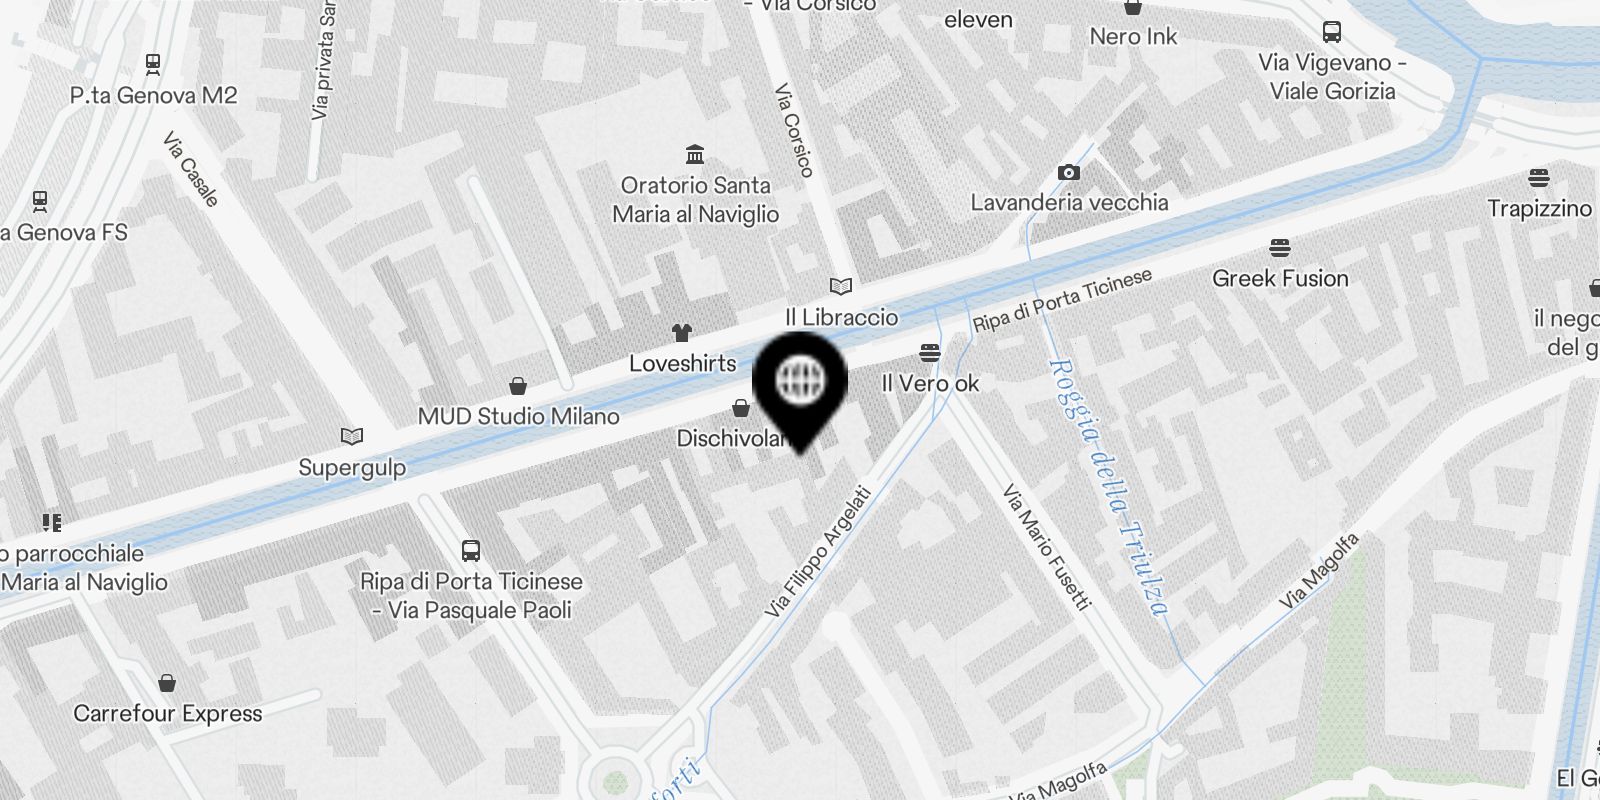Select the Roggia della Triulza waterway label
1600x800 pixels.
(x=1109, y=487)
